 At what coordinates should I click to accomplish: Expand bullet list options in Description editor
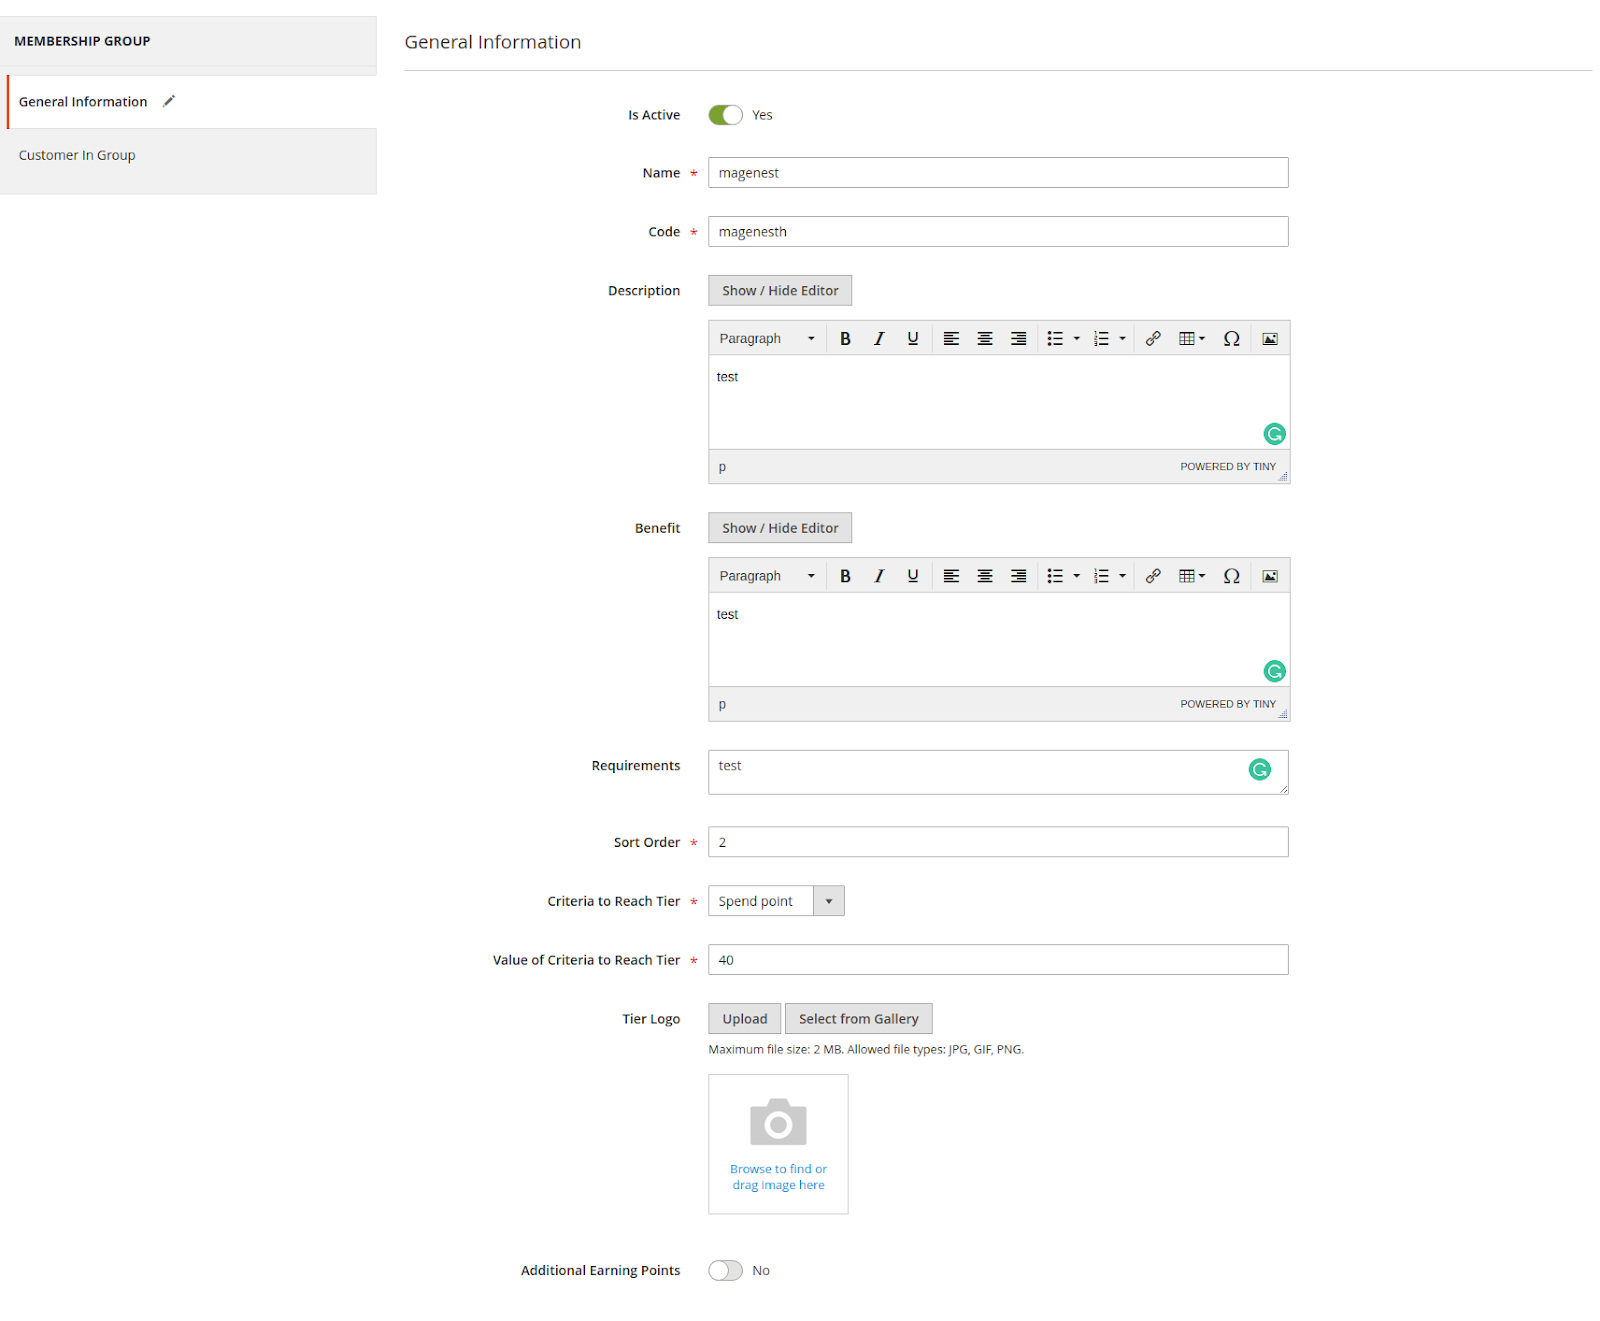1076,339
